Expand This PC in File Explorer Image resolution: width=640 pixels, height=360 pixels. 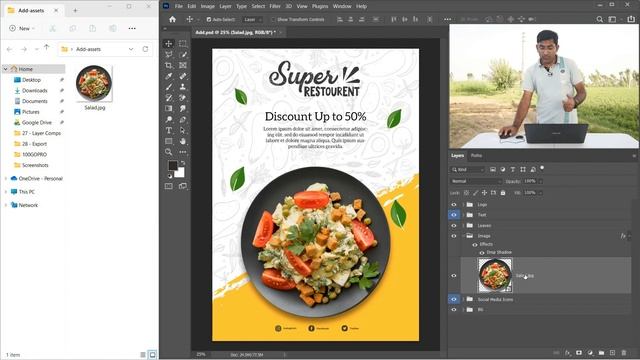(6, 192)
